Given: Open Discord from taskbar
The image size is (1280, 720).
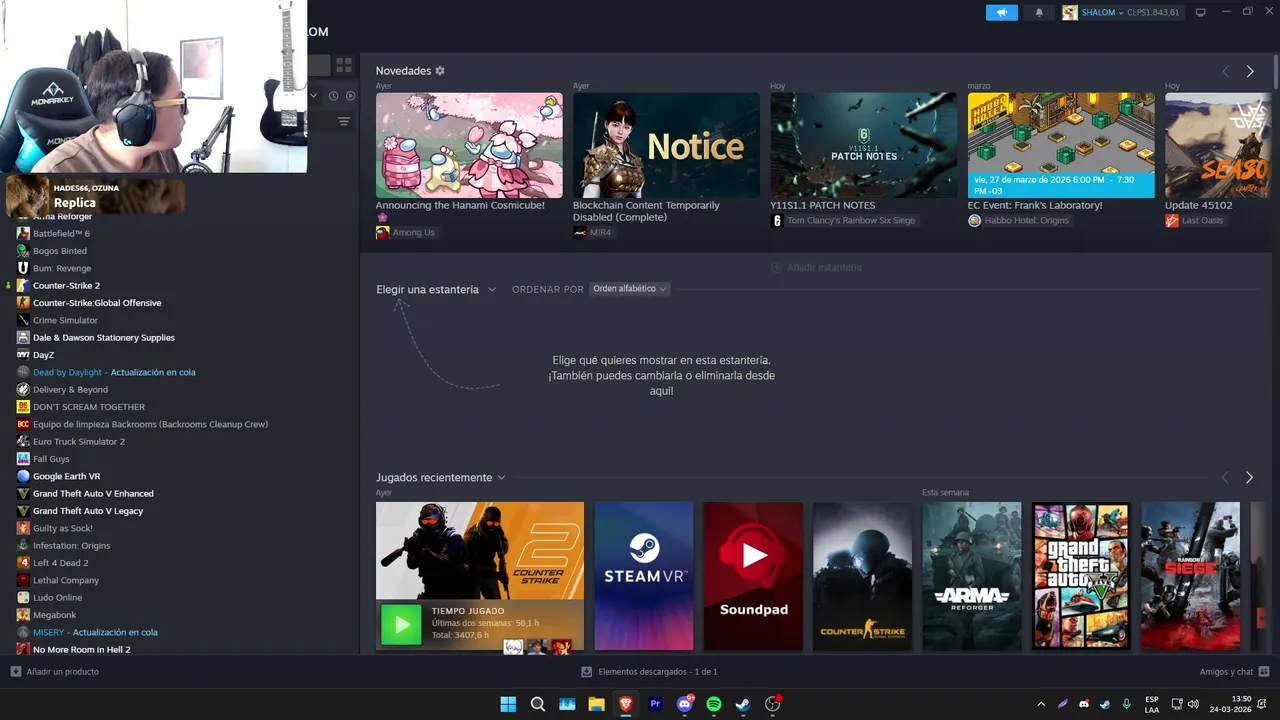Looking at the screenshot, I should [x=685, y=704].
